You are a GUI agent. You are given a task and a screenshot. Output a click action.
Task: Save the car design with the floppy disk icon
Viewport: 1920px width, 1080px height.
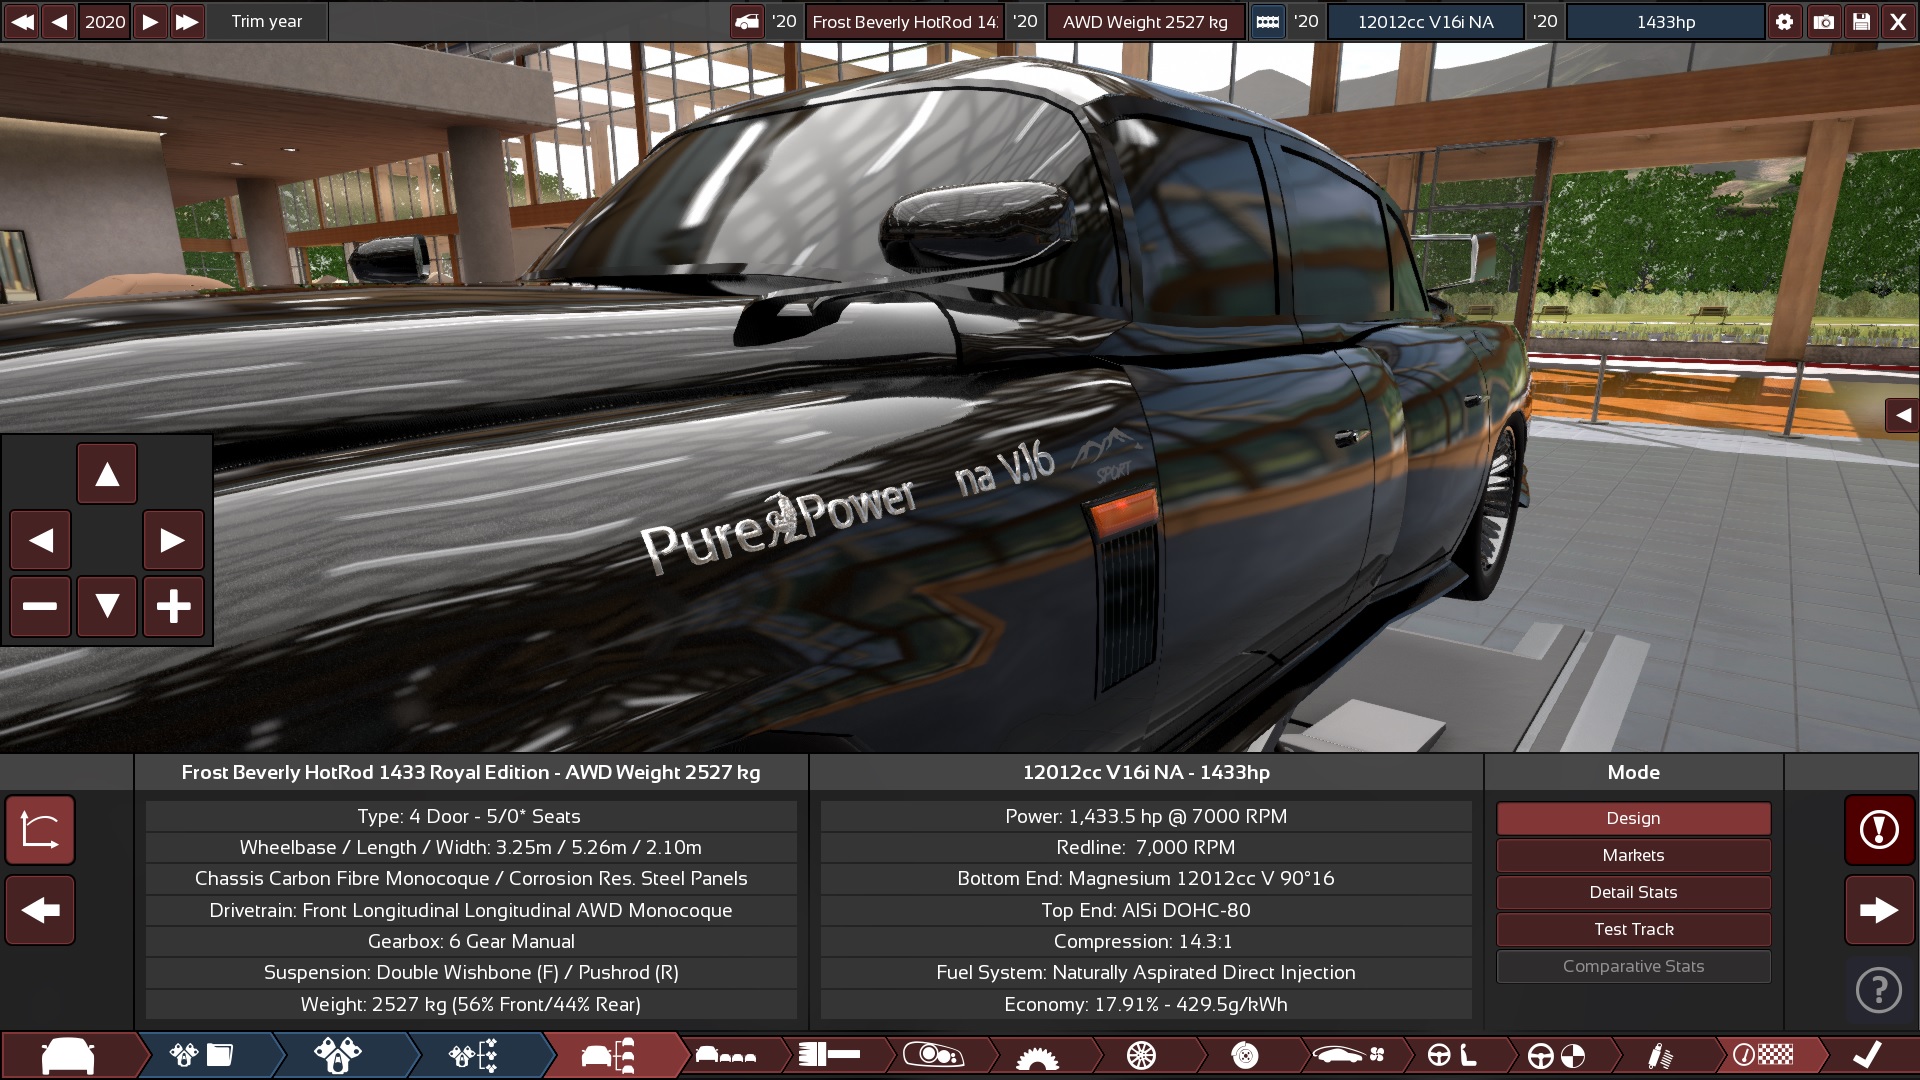[1862, 21]
